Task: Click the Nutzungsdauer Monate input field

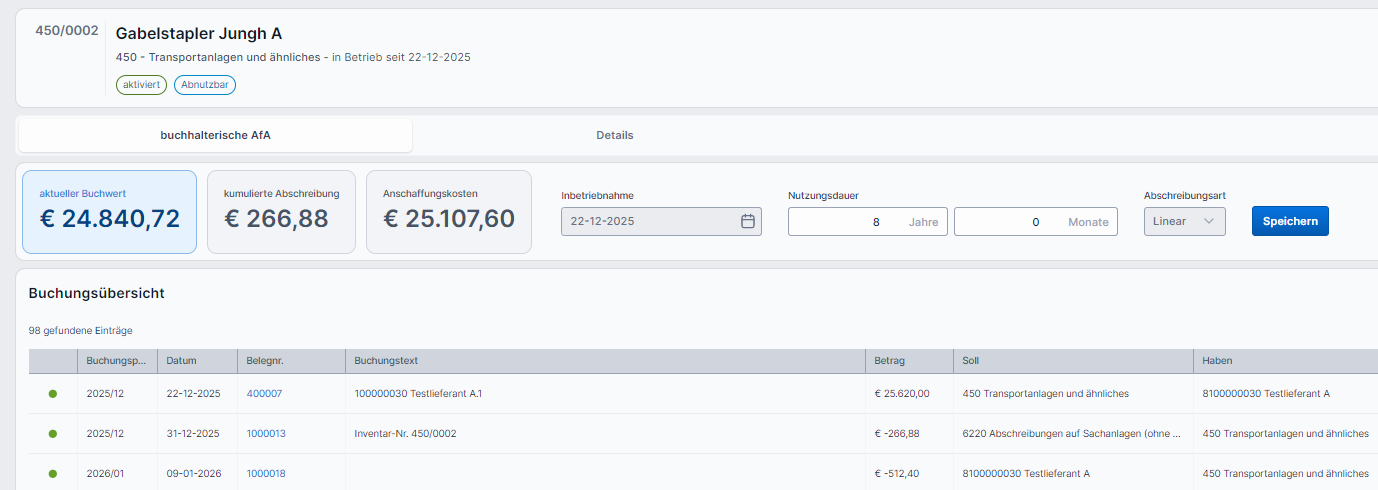Action: tap(1010, 222)
